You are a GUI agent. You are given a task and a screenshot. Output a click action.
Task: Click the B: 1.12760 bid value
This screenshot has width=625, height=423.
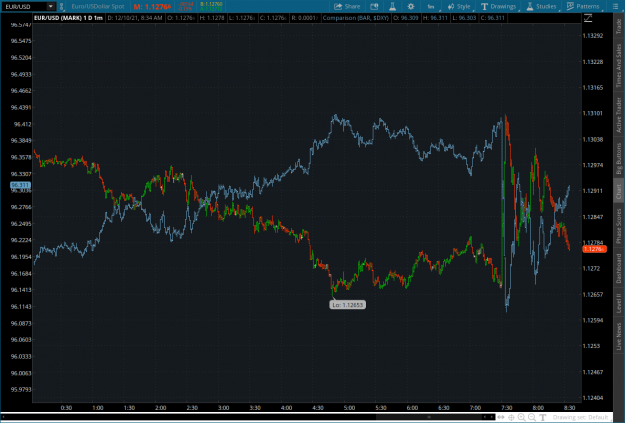(211, 4)
